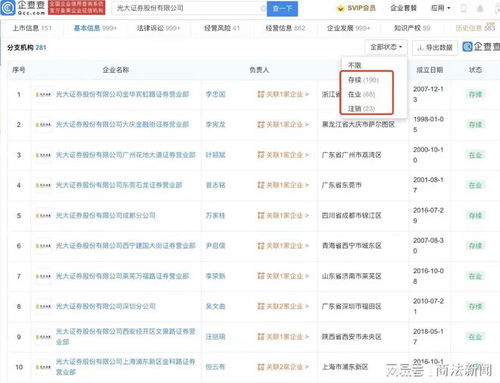
Task: Open the 李忠国 person link in row 1
Action: pos(216,94)
